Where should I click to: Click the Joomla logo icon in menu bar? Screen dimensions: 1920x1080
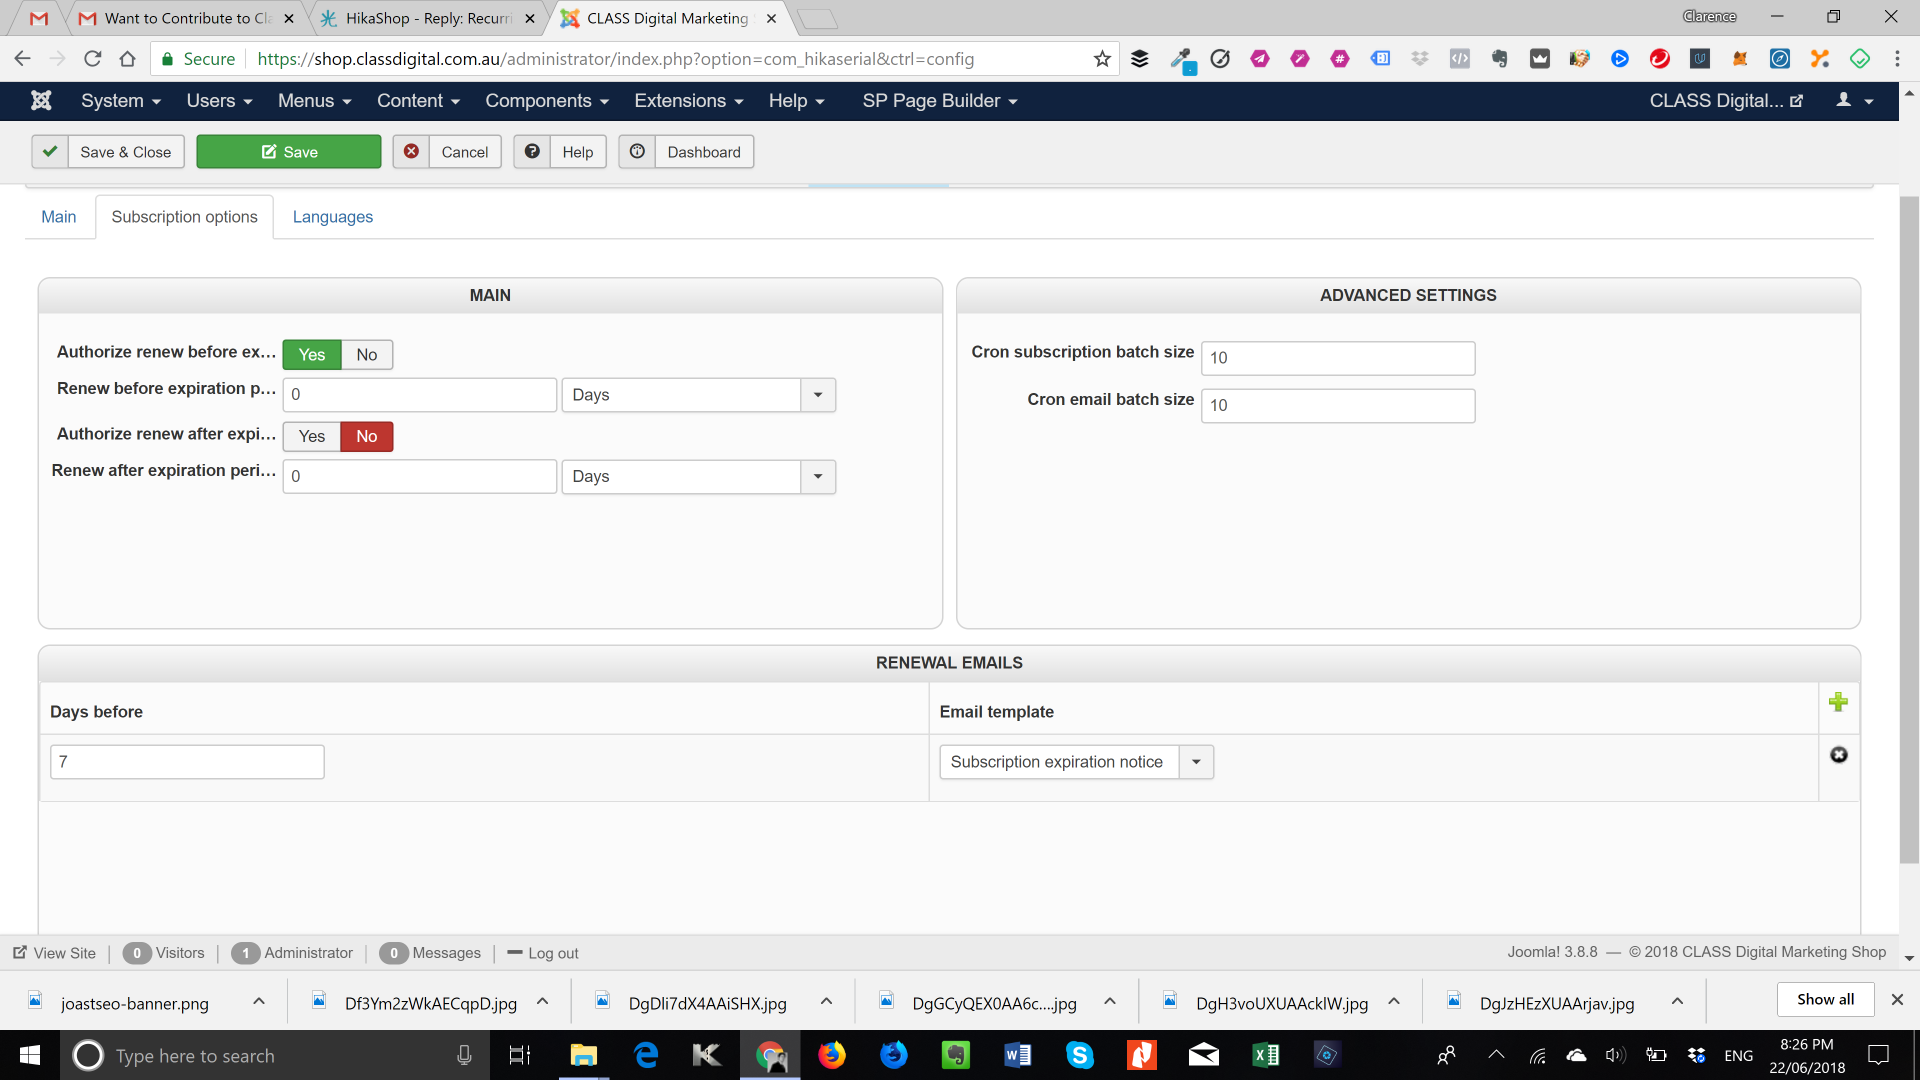click(x=41, y=101)
